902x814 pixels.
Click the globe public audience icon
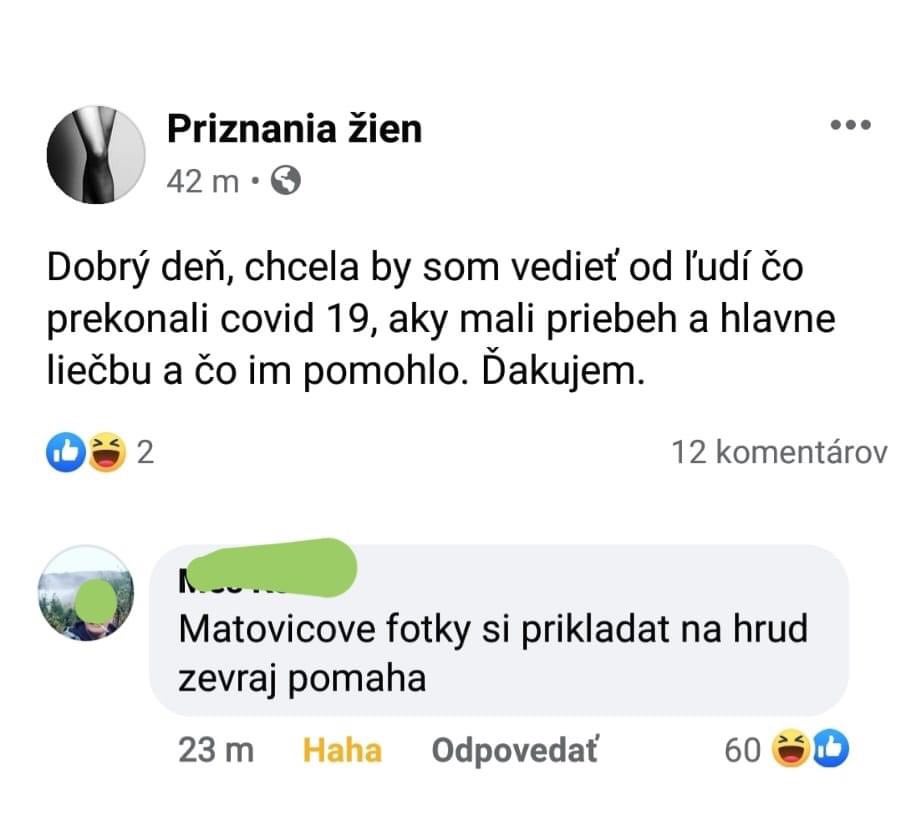[x=286, y=181]
